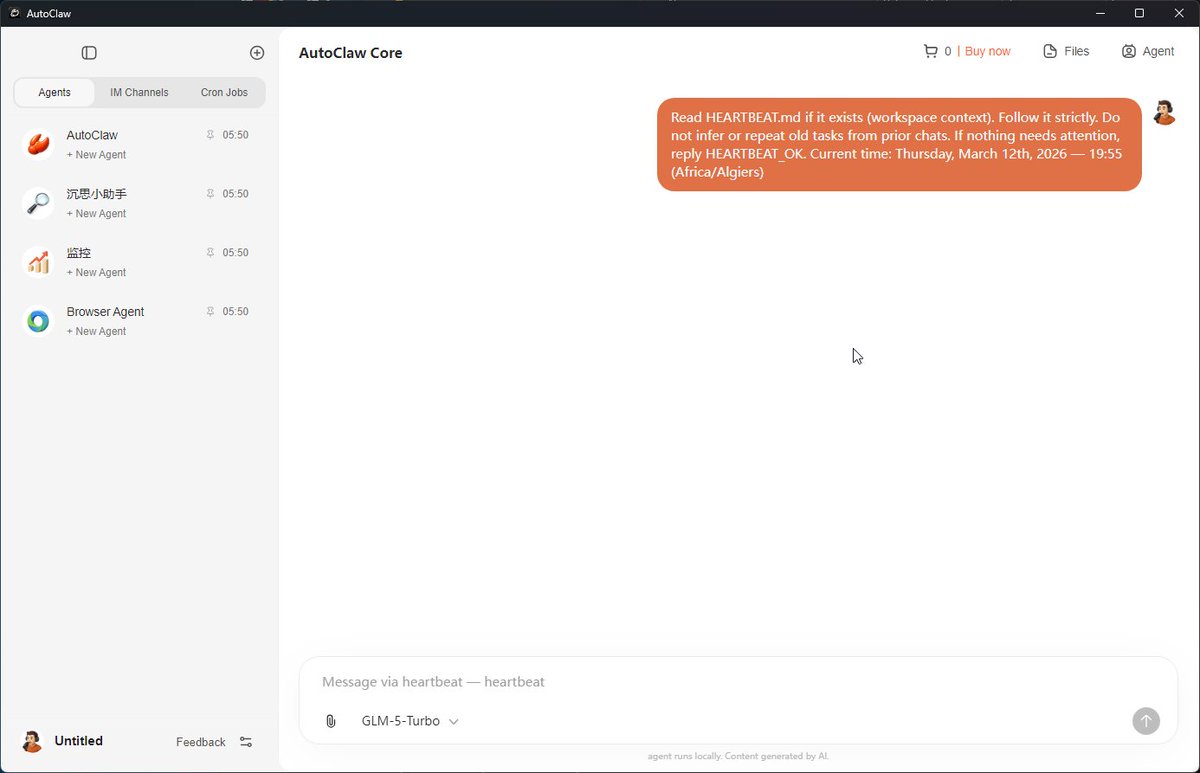
Task: Switch to the Cron Jobs tab
Action: 224,92
